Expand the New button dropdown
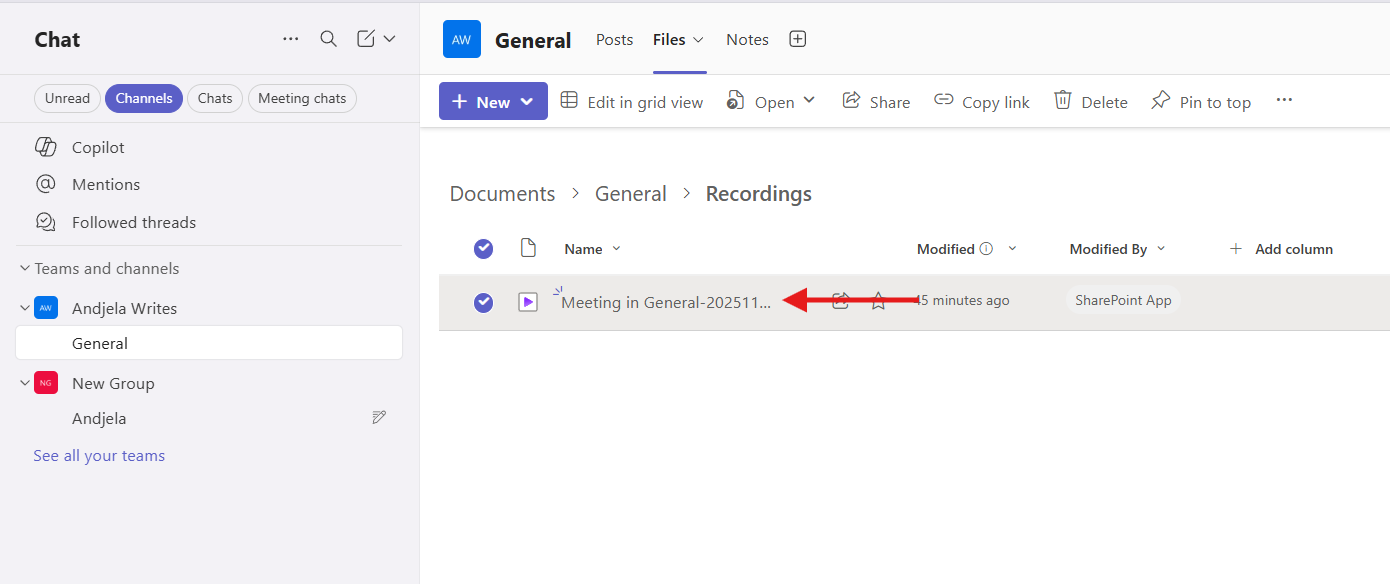This screenshot has height=584, width=1390. click(526, 102)
